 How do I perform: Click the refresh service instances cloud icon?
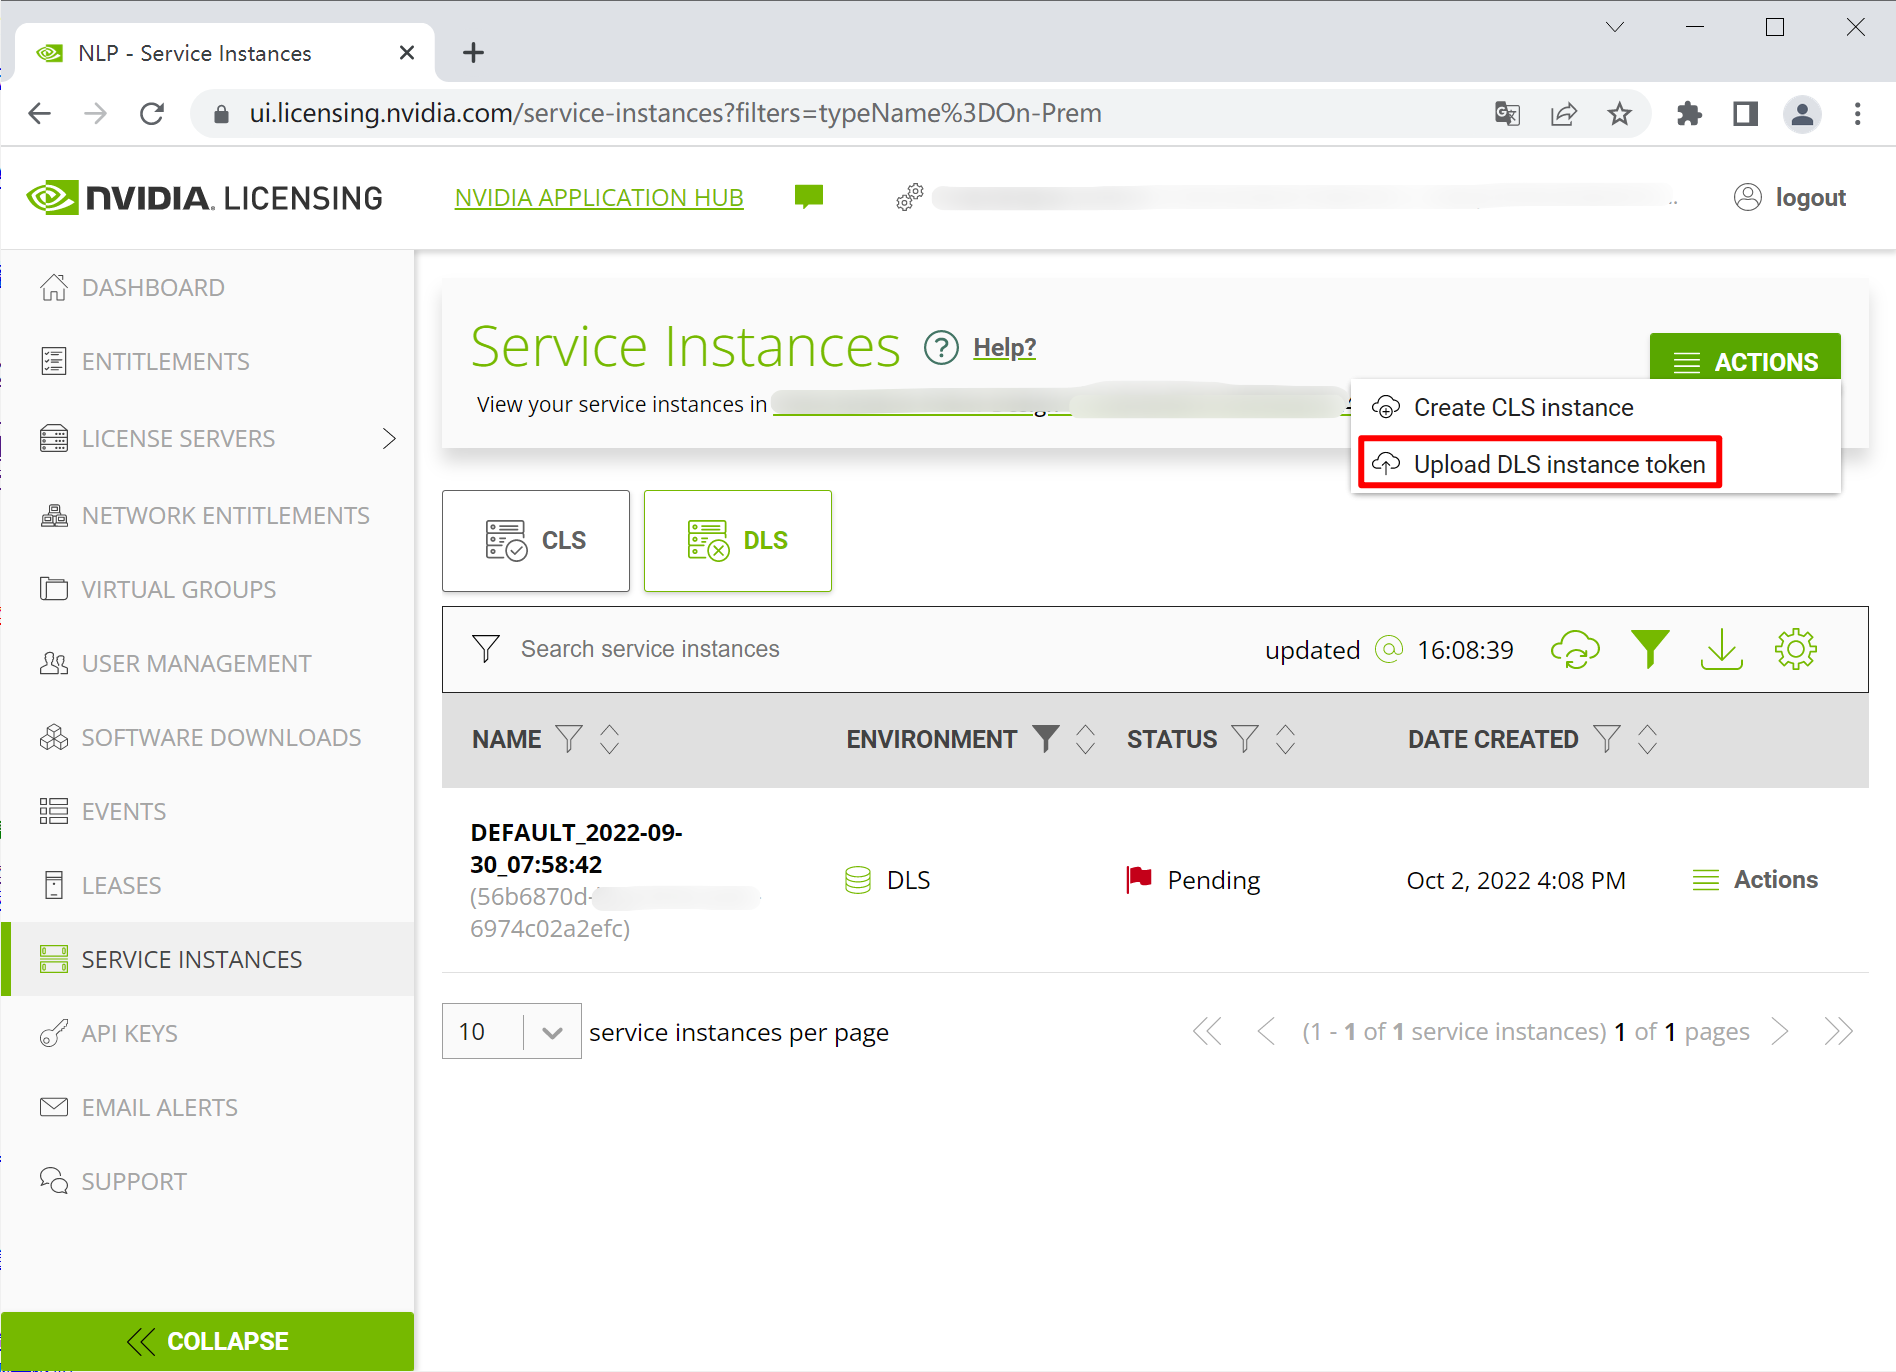point(1575,650)
